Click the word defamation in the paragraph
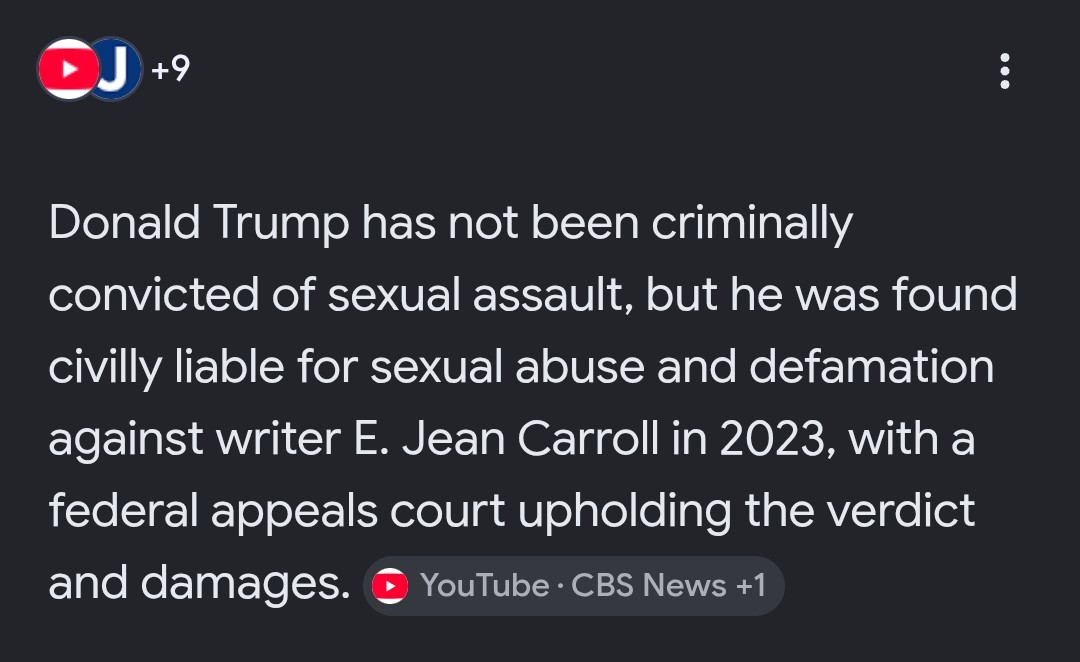Viewport: 1080px width, 662px height. [x=871, y=366]
